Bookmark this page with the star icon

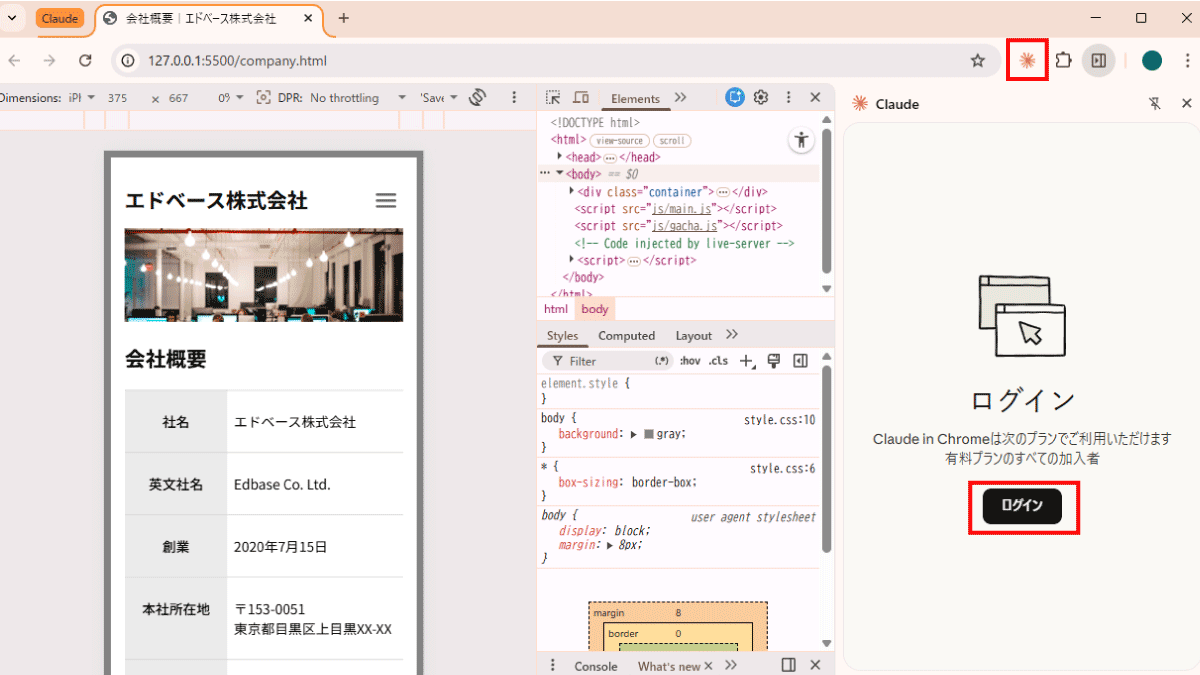tap(978, 61)
